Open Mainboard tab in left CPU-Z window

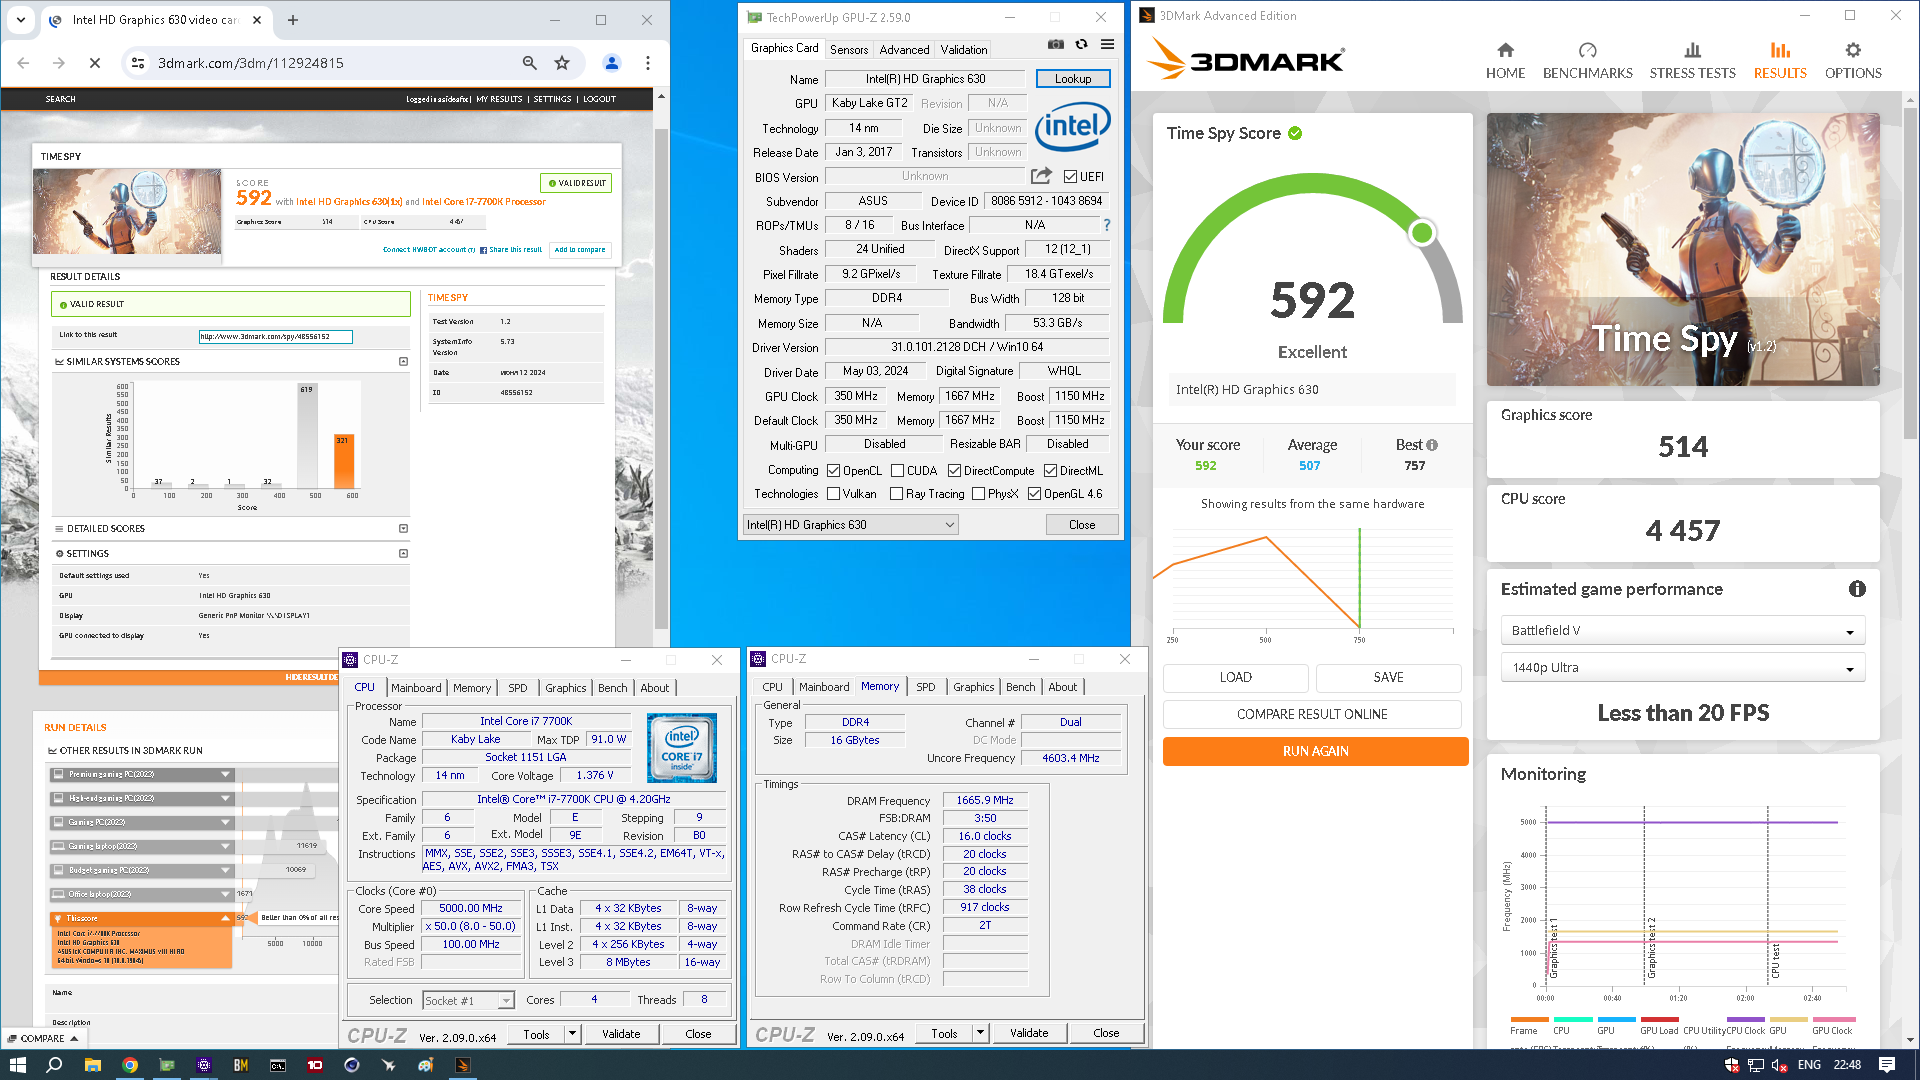coord(416,688)
